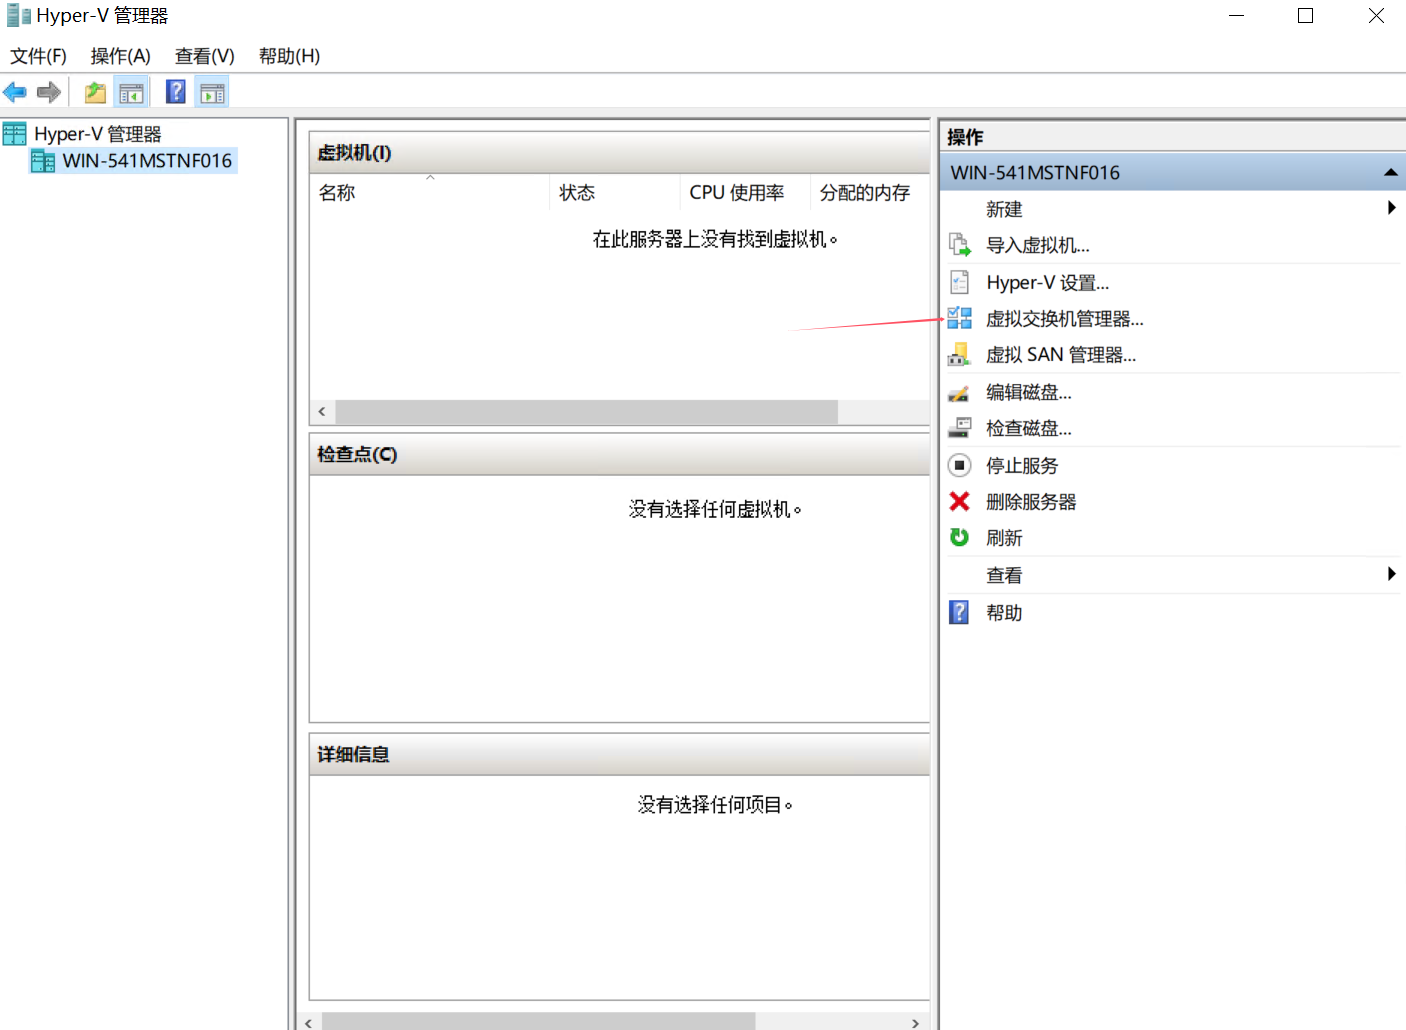The image size is (1406, 1030).
Task: Click the 没有选择任何虚拟机 message
Action: point(715,509)
